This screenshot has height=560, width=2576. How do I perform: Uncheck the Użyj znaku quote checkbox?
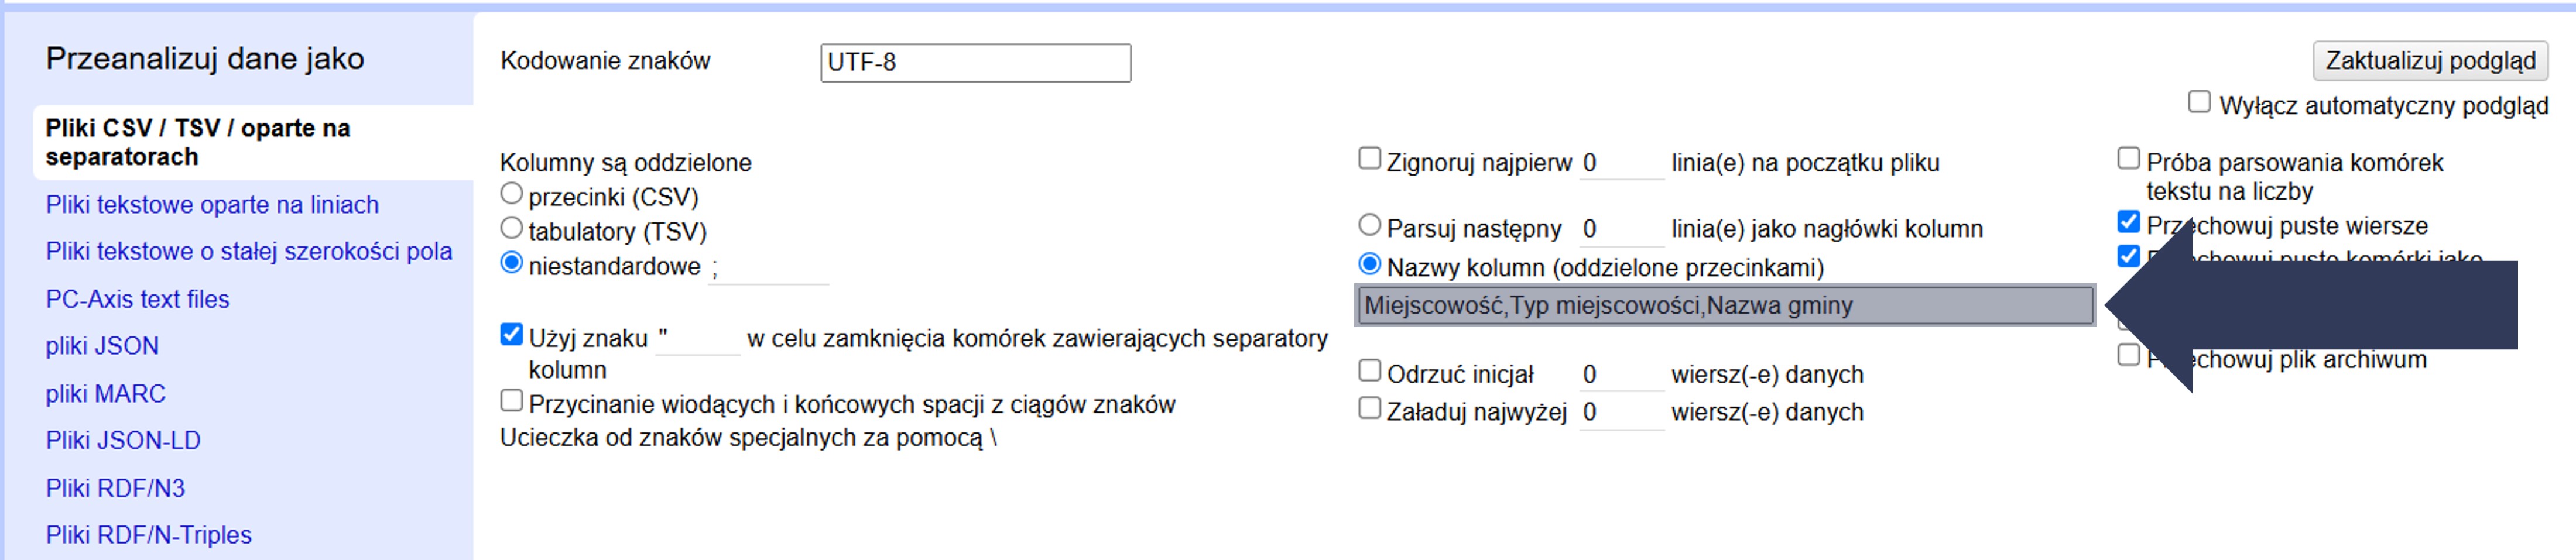tap(511, 335)
